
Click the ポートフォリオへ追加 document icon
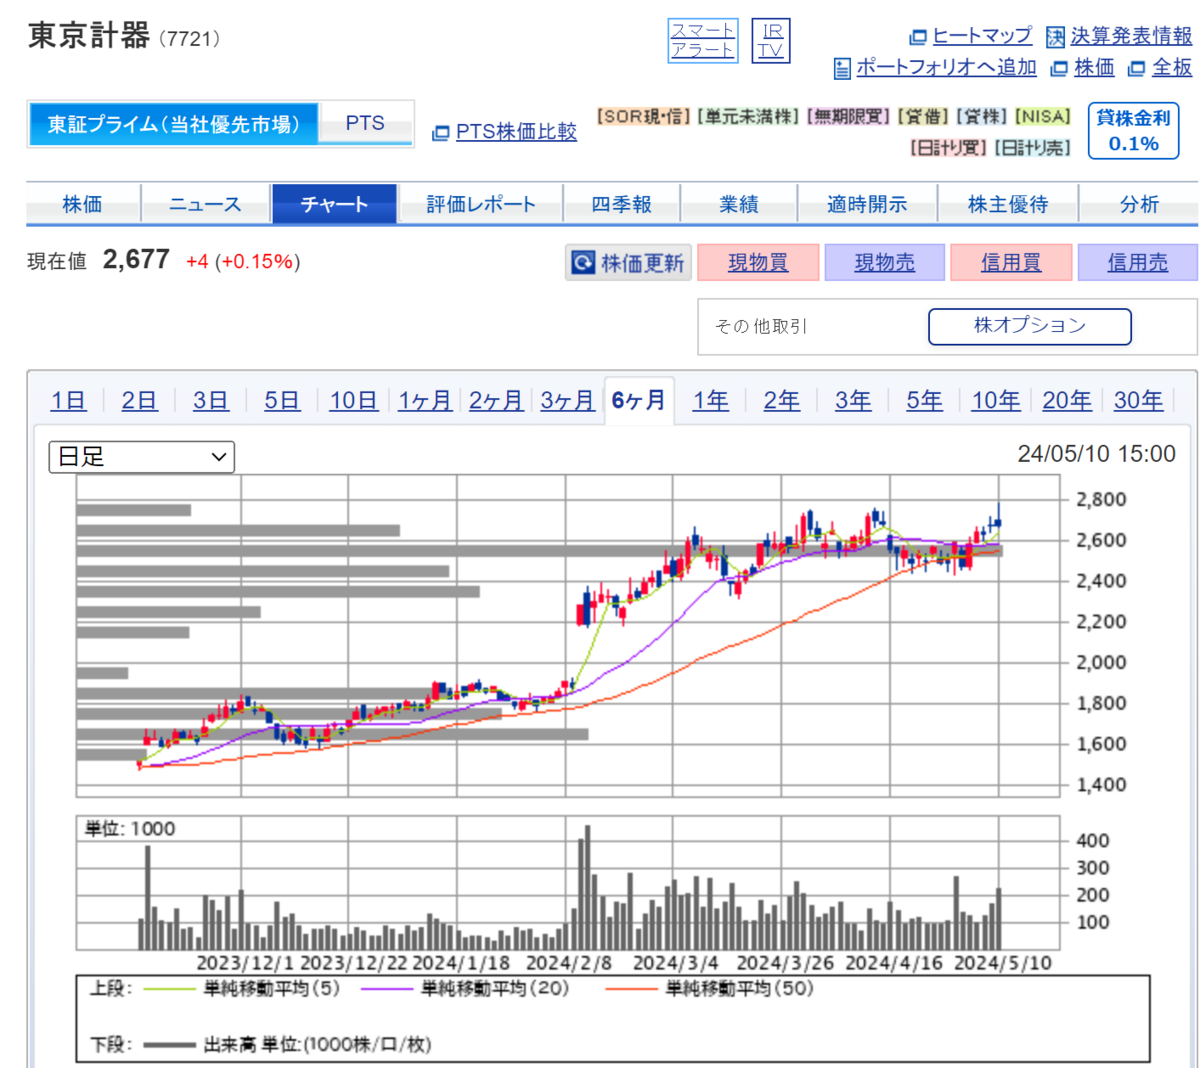[x=842, y=68]
